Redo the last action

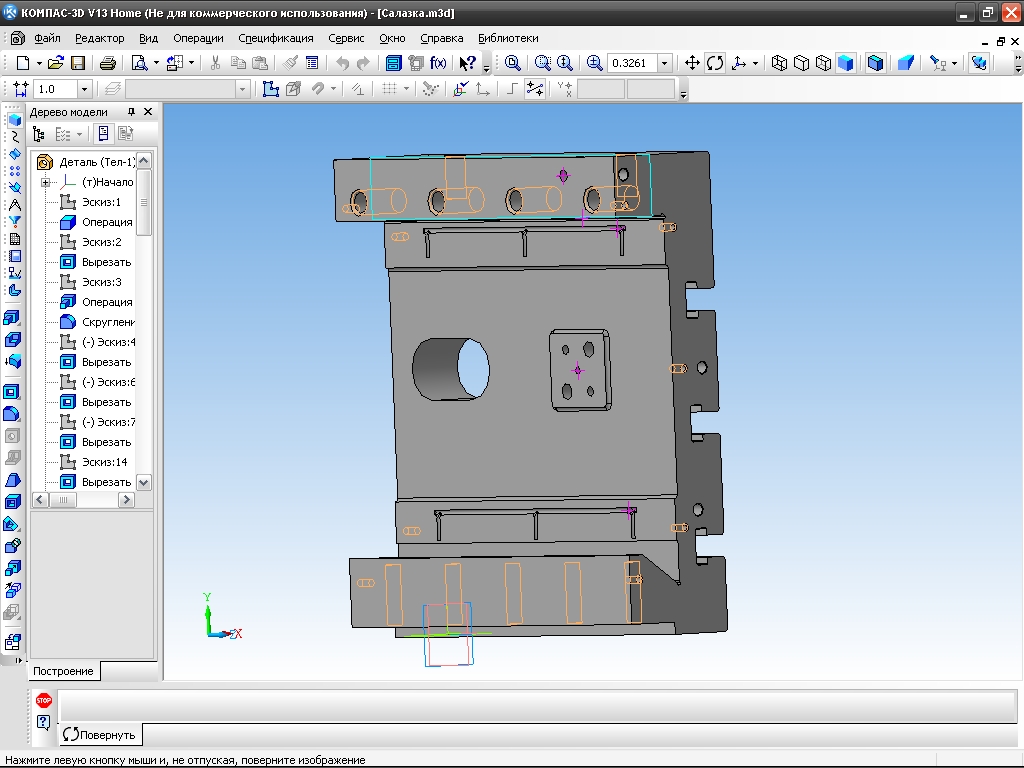pos(364,63)
